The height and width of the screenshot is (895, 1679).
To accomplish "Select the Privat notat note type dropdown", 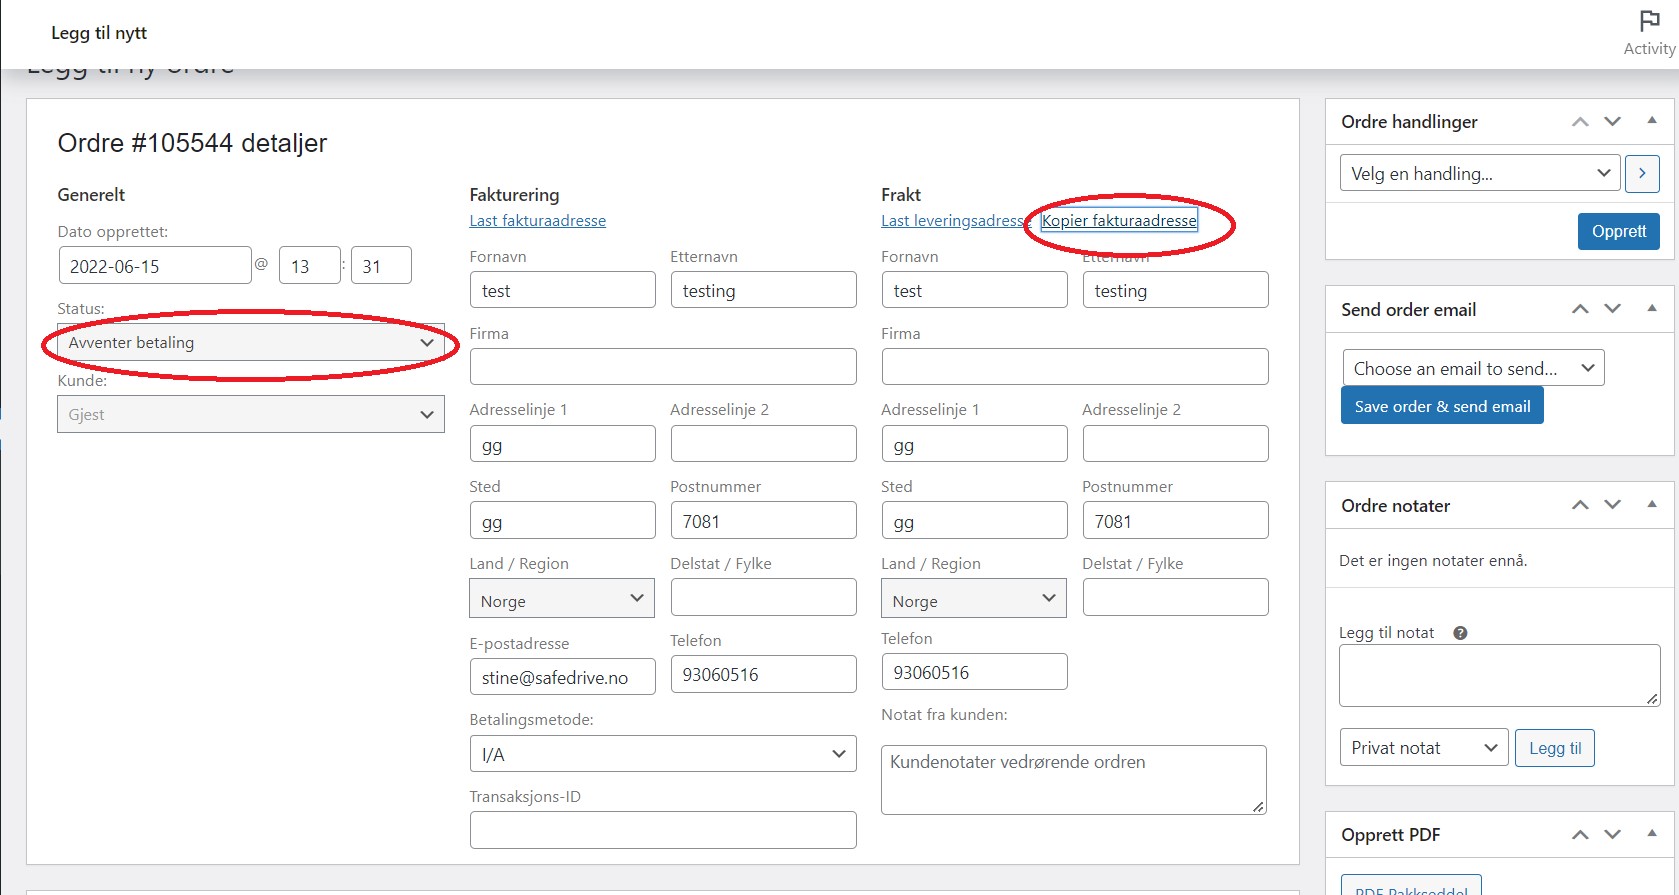I will 1422,748.
